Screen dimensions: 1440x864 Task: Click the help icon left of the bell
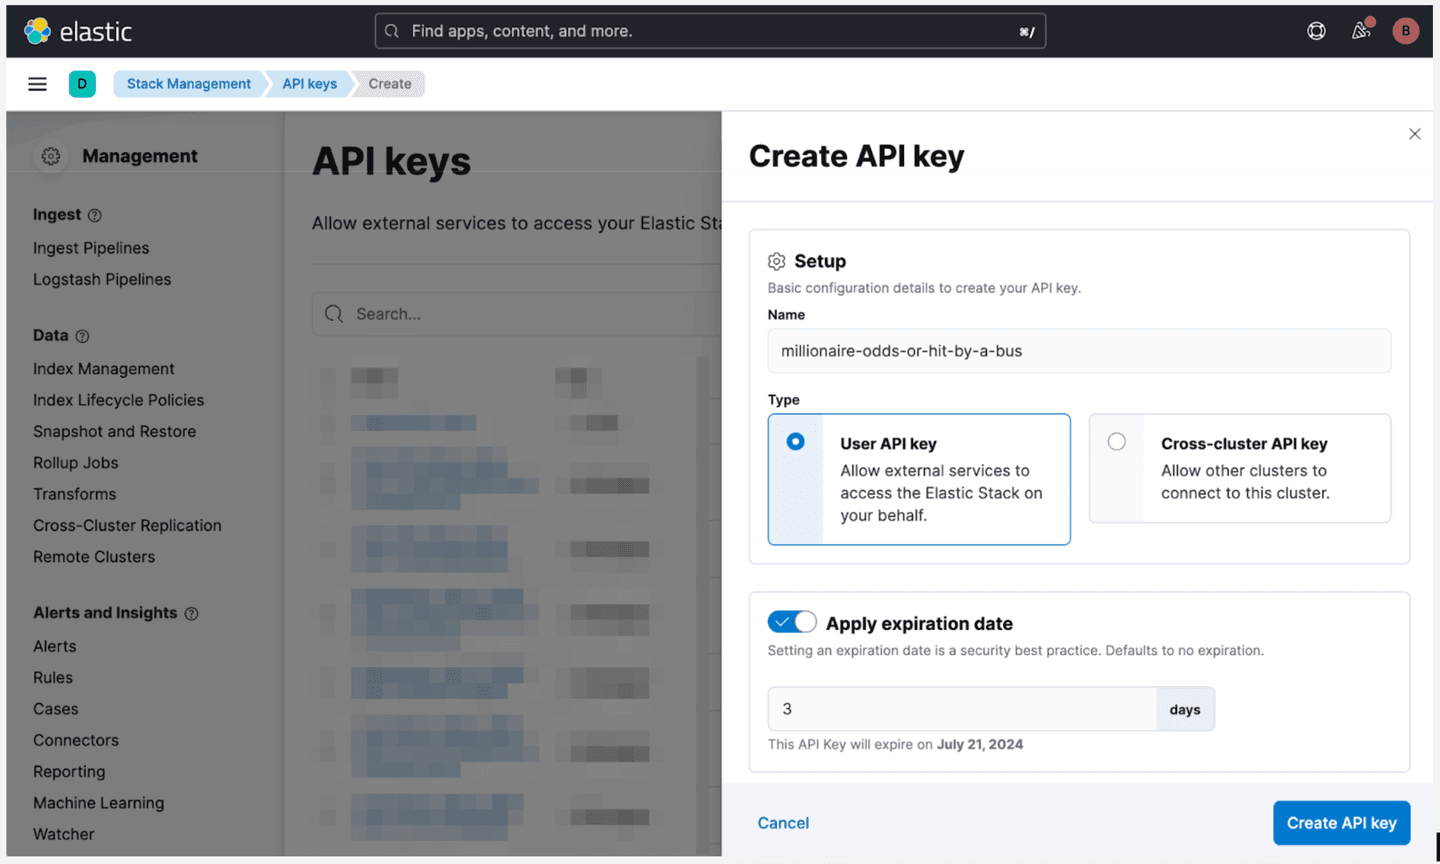[x=1315, y=31]
